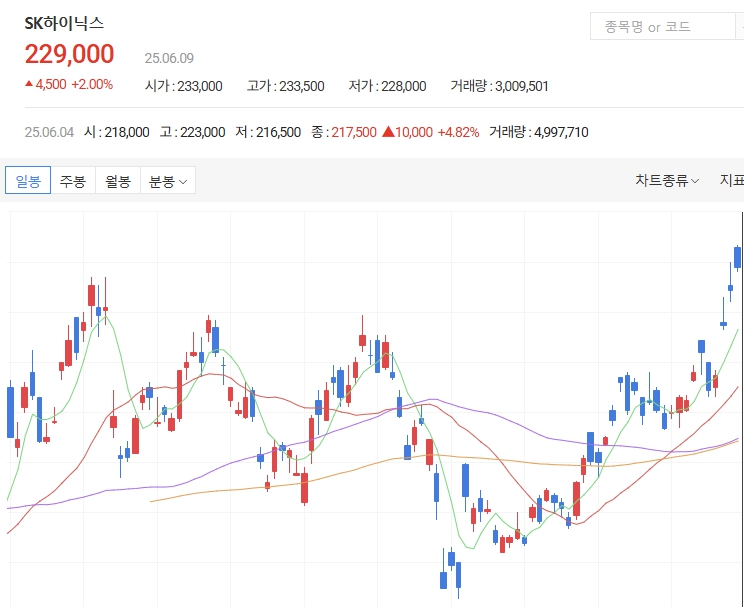Click the 고 223,000 value

click(192, 132)
